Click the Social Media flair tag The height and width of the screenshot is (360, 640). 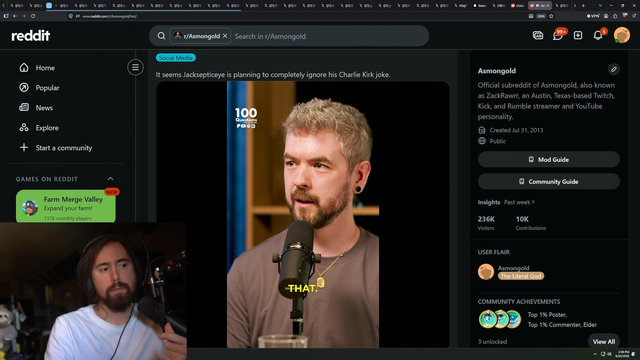[176, 58]
